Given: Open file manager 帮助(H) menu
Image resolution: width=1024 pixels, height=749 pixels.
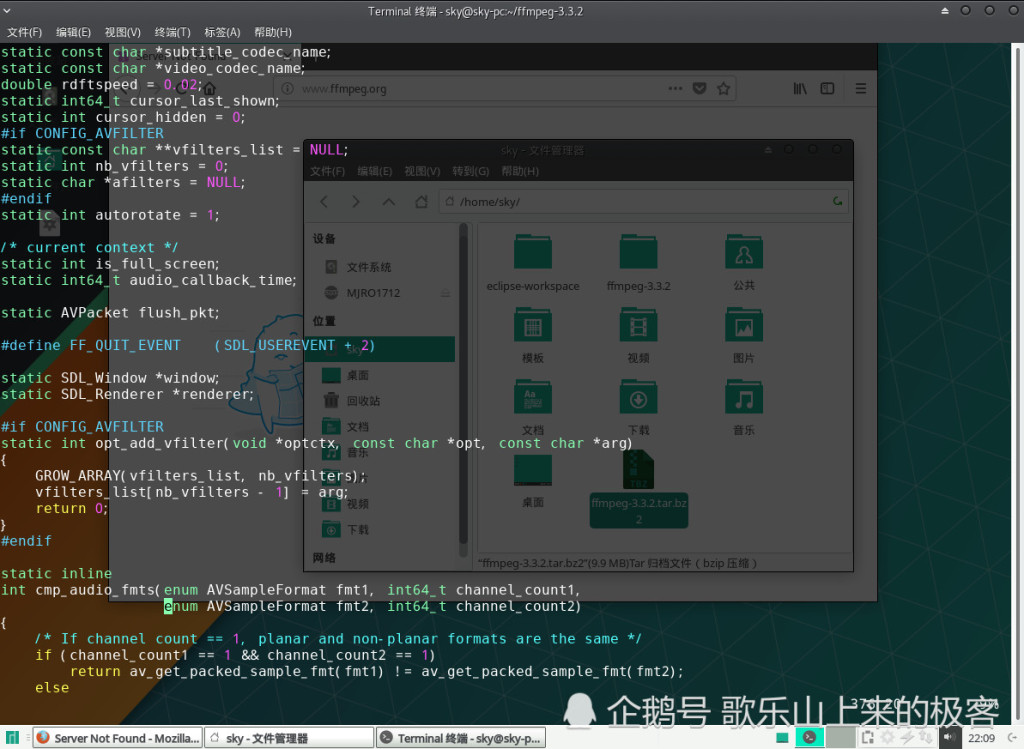Looking at the screenshot, I should point(520,171).
